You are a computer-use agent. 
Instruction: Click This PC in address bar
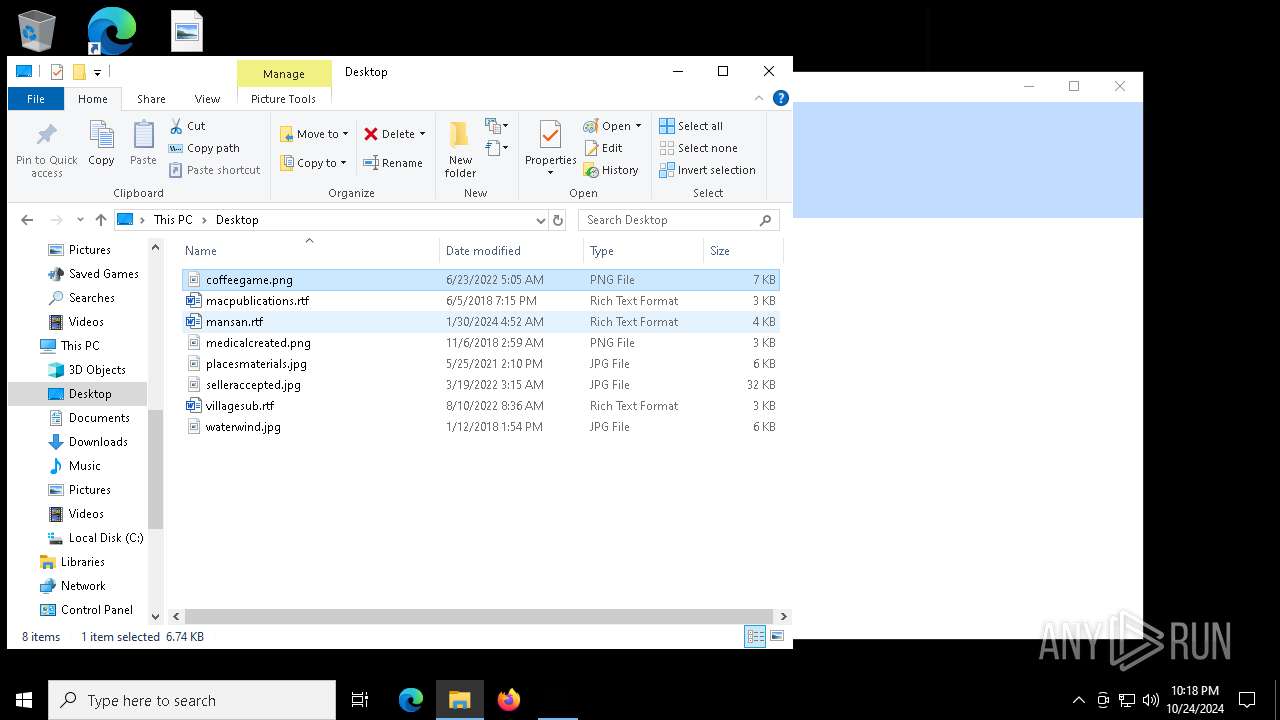(x=172, y=220)
